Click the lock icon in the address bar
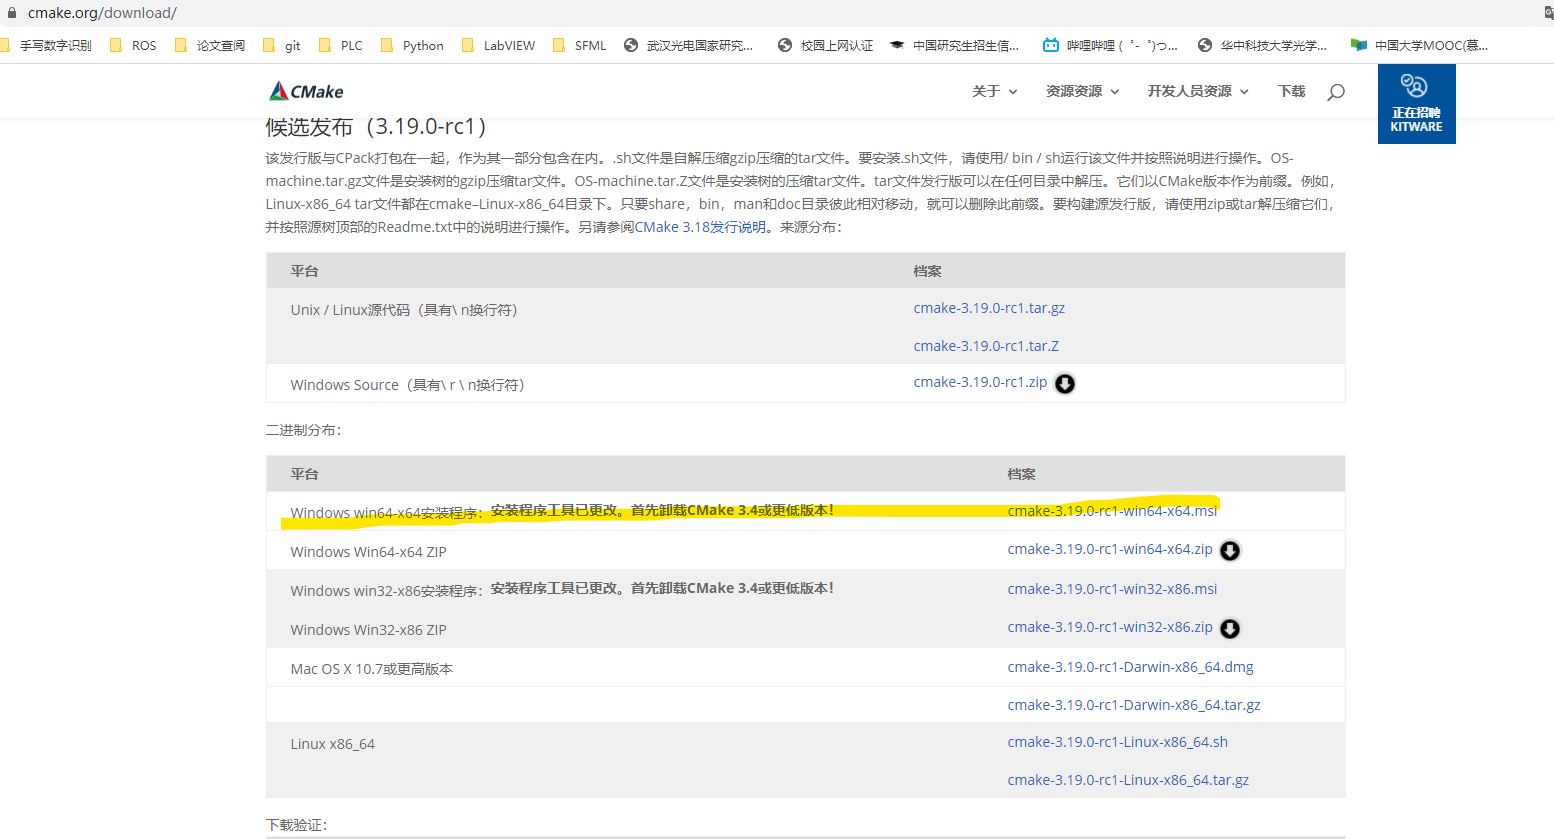Image resolution: width=1554 pixels, height=839 pixels. (12, 13)
